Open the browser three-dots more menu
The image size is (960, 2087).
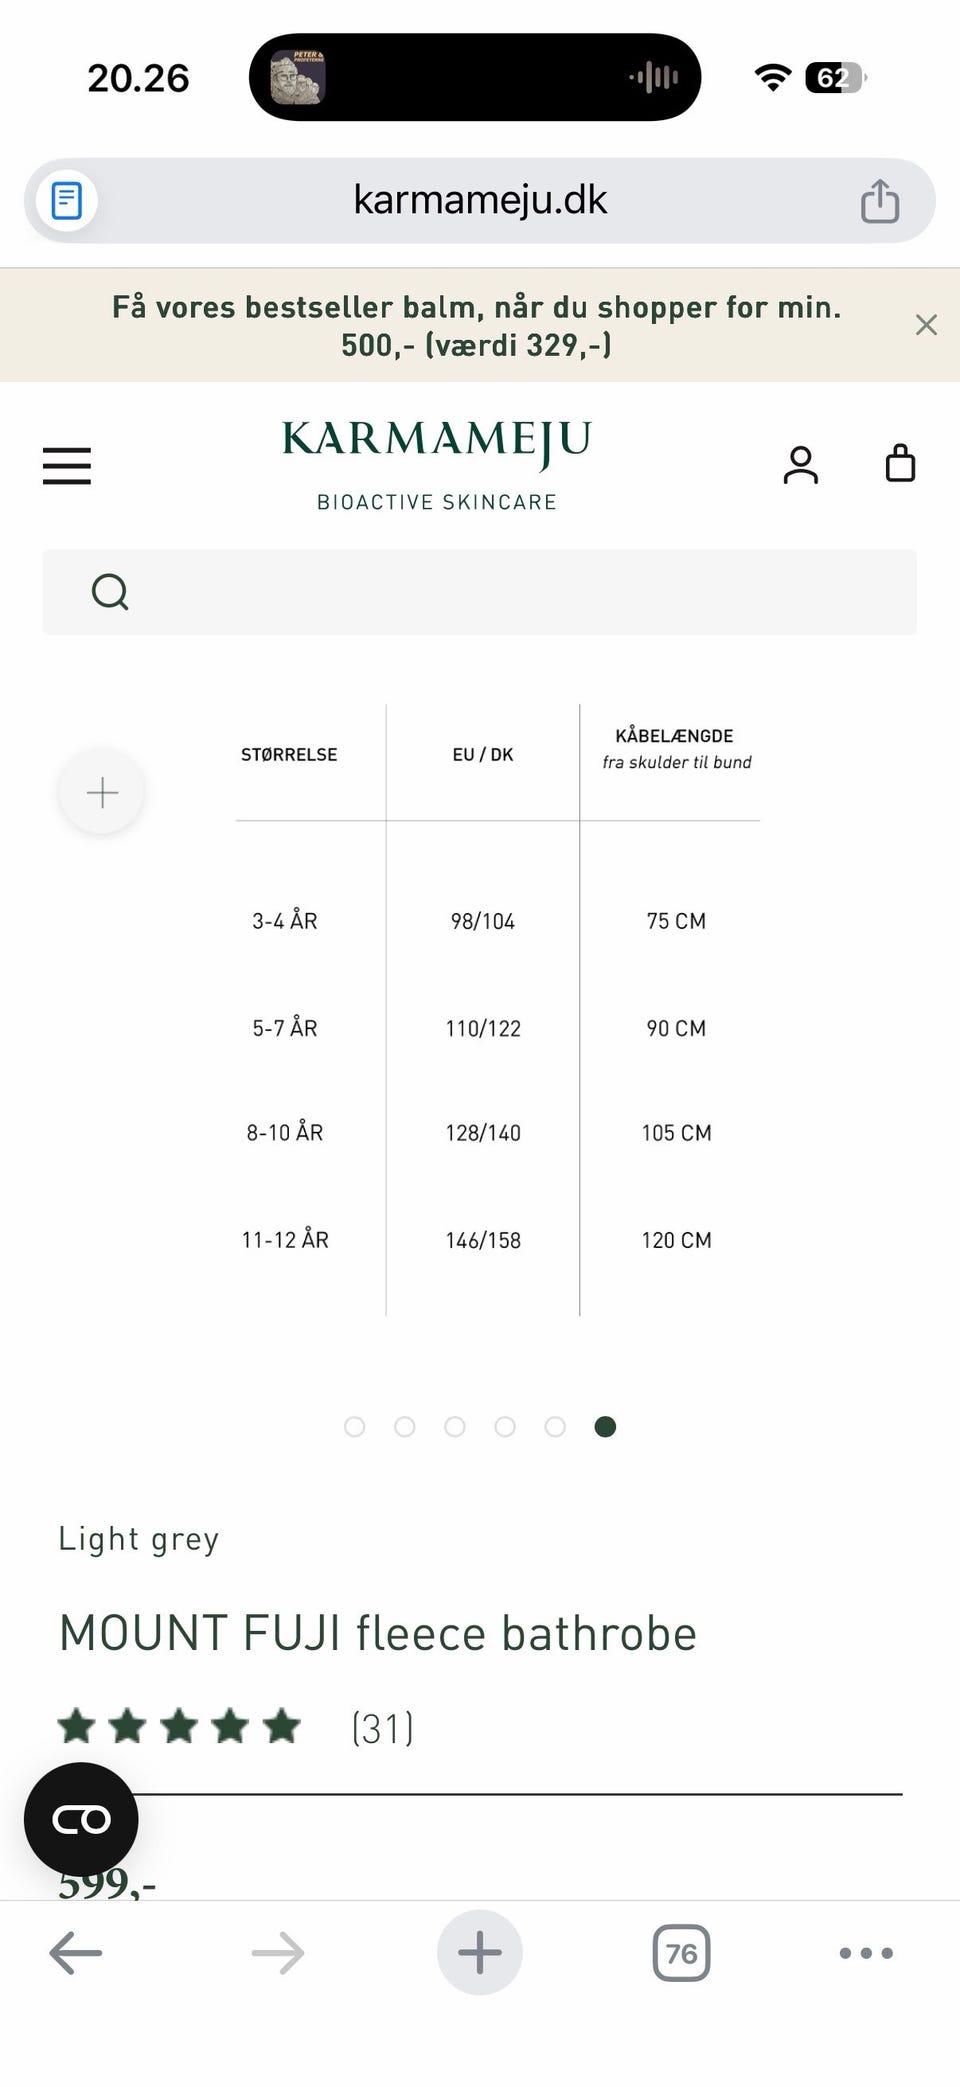pyautogui.click(x=866, y=1953)
